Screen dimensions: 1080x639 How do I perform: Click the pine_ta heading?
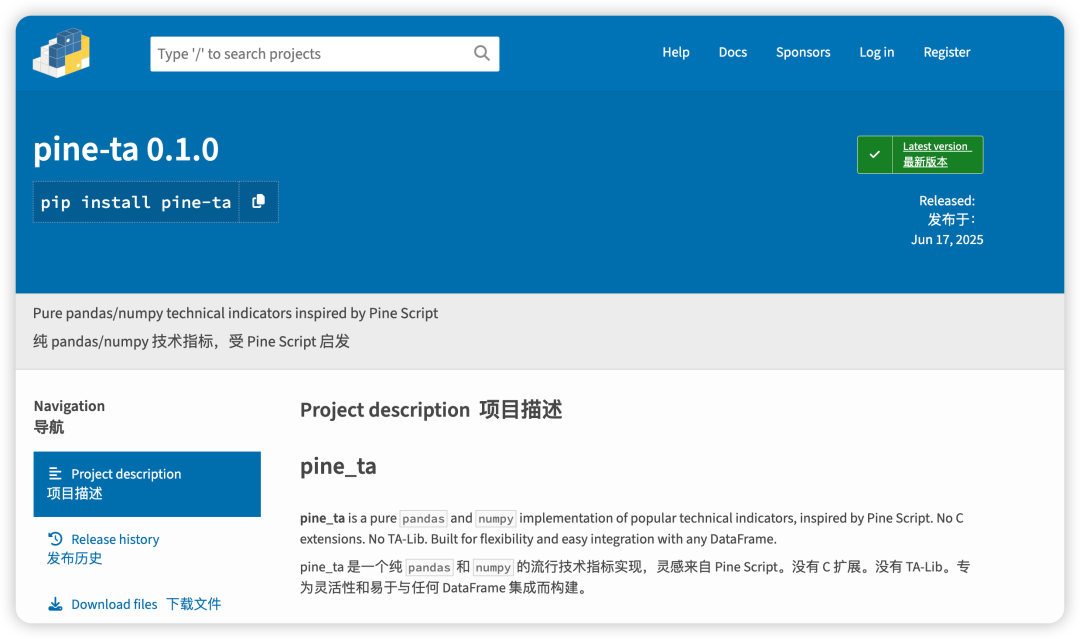pos(338,466)
